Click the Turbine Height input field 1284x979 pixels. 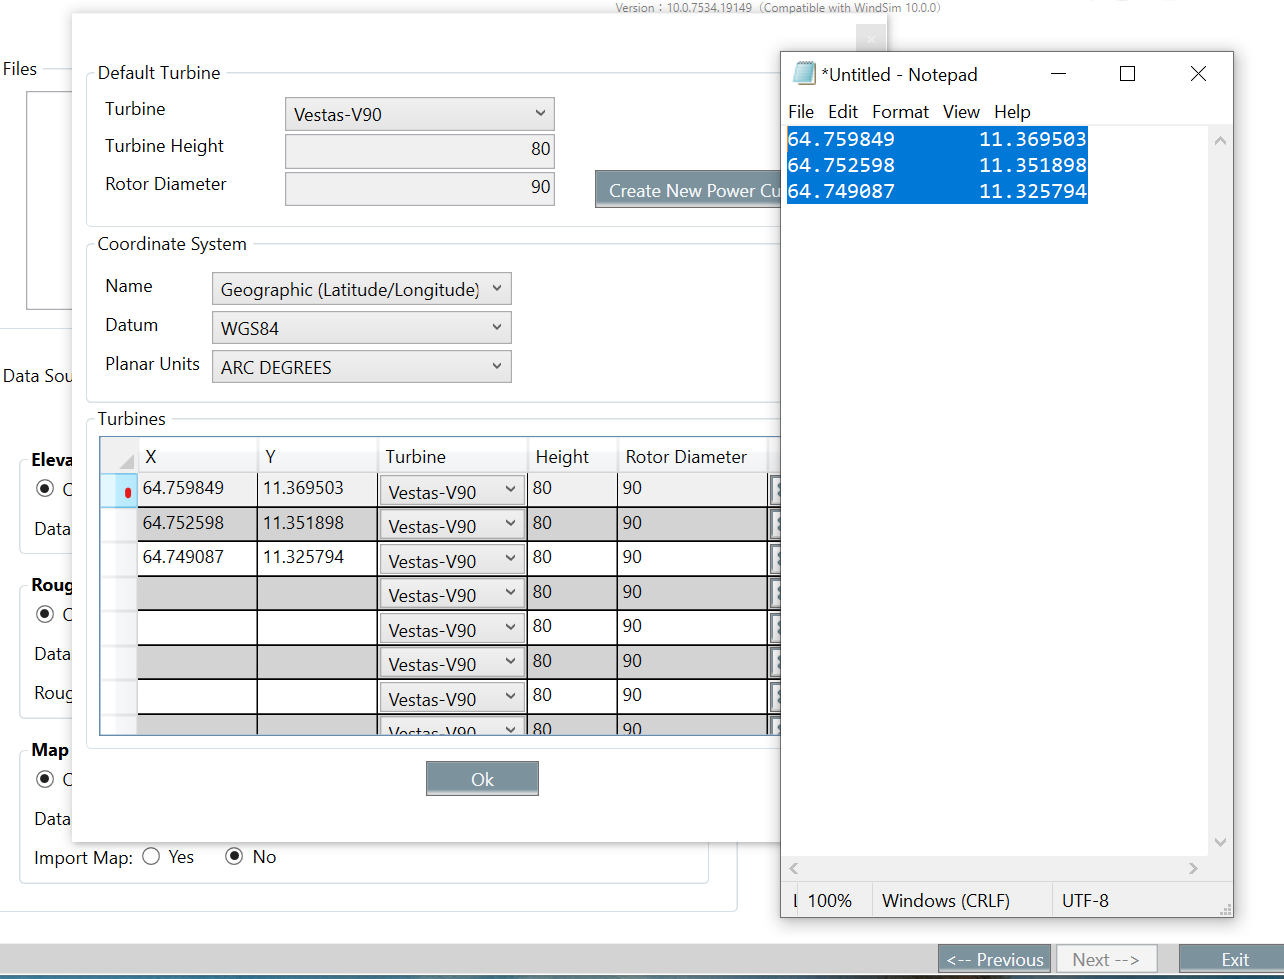[419, 151]
